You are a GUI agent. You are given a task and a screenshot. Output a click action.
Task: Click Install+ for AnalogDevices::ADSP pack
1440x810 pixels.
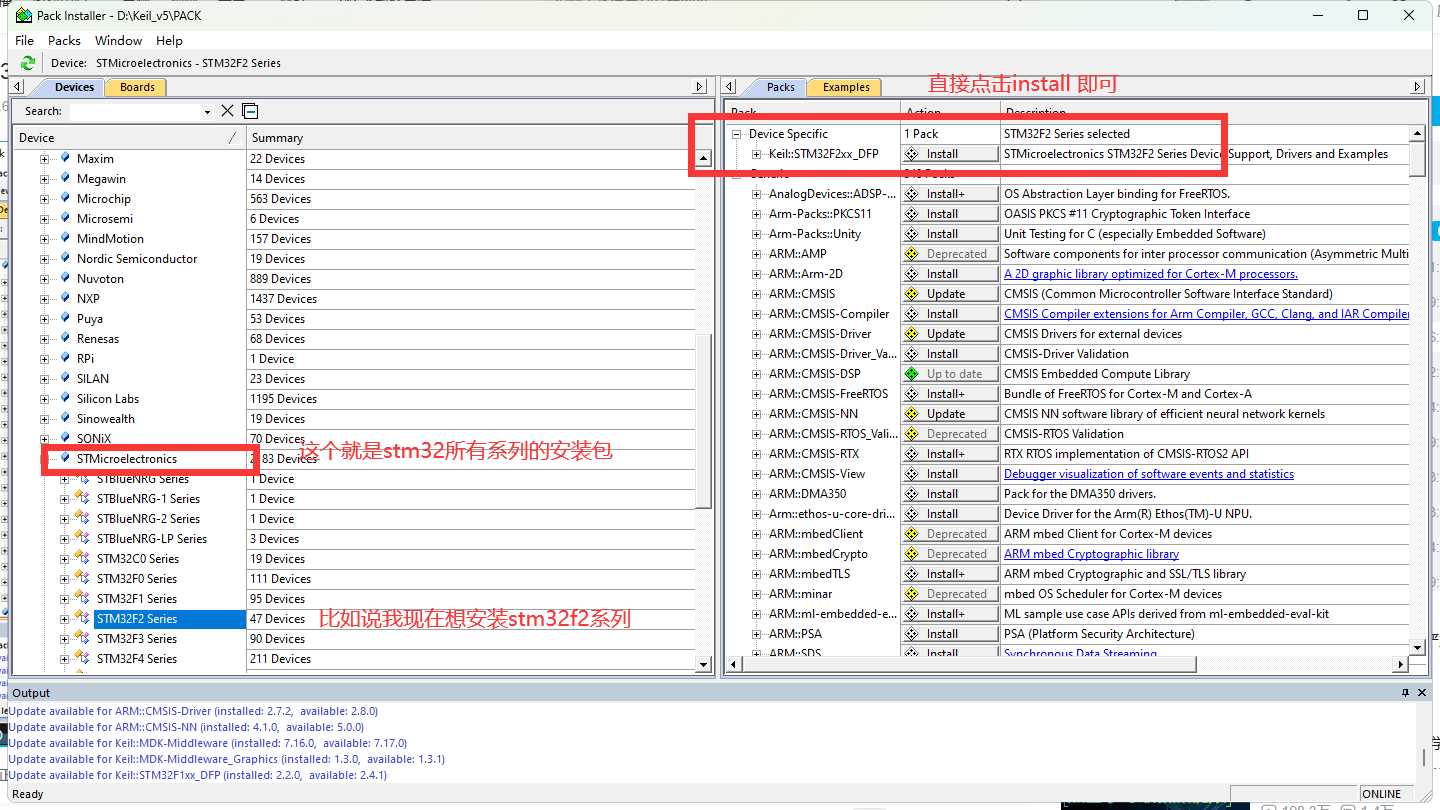pos(950,194)
